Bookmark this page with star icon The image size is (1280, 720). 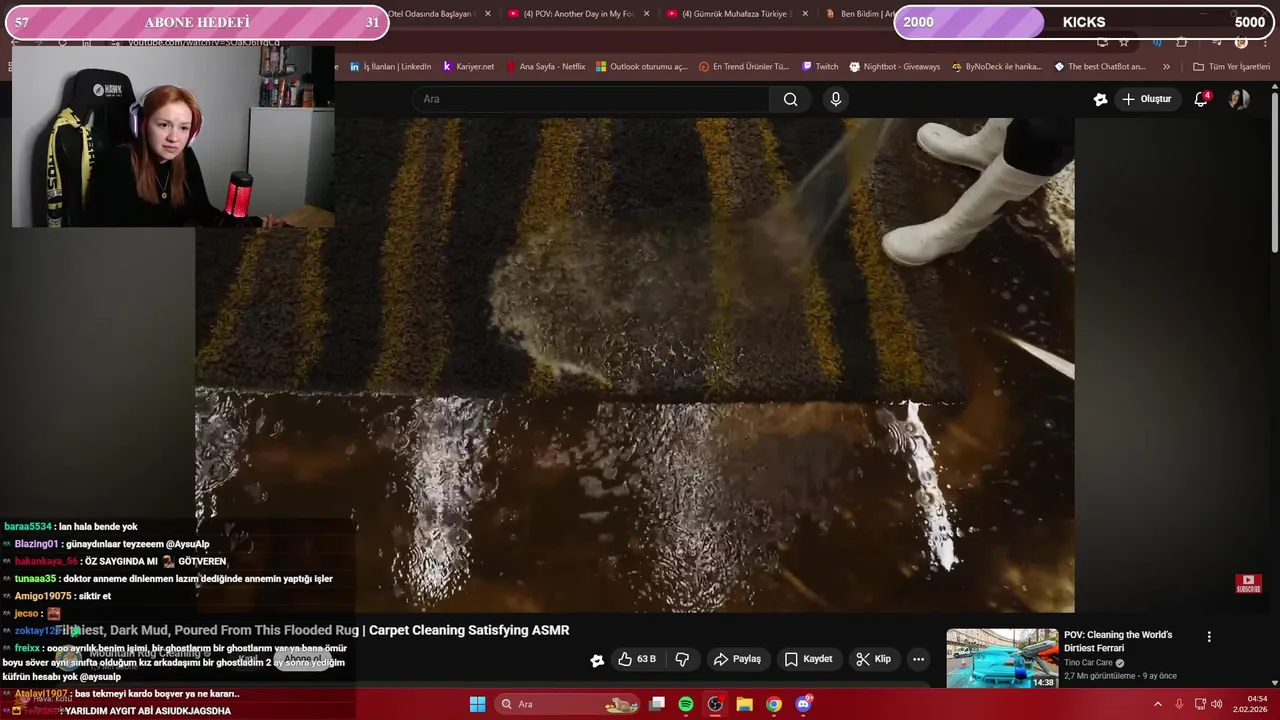pyautogui.click(x=1124, y=42)
